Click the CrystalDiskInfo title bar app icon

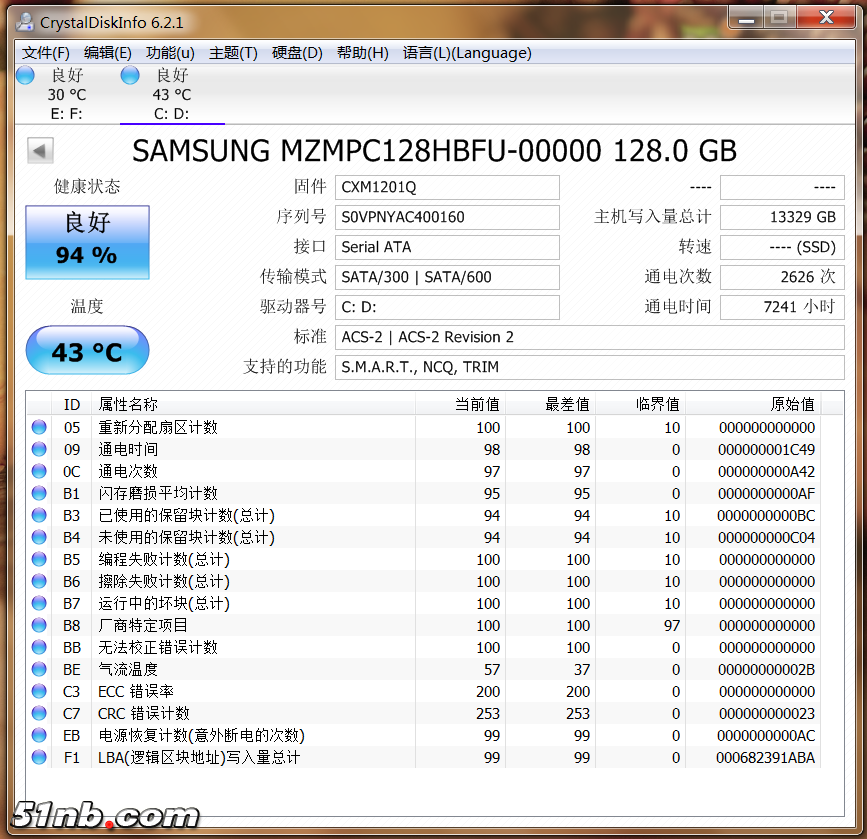click(x=25, y=22)
